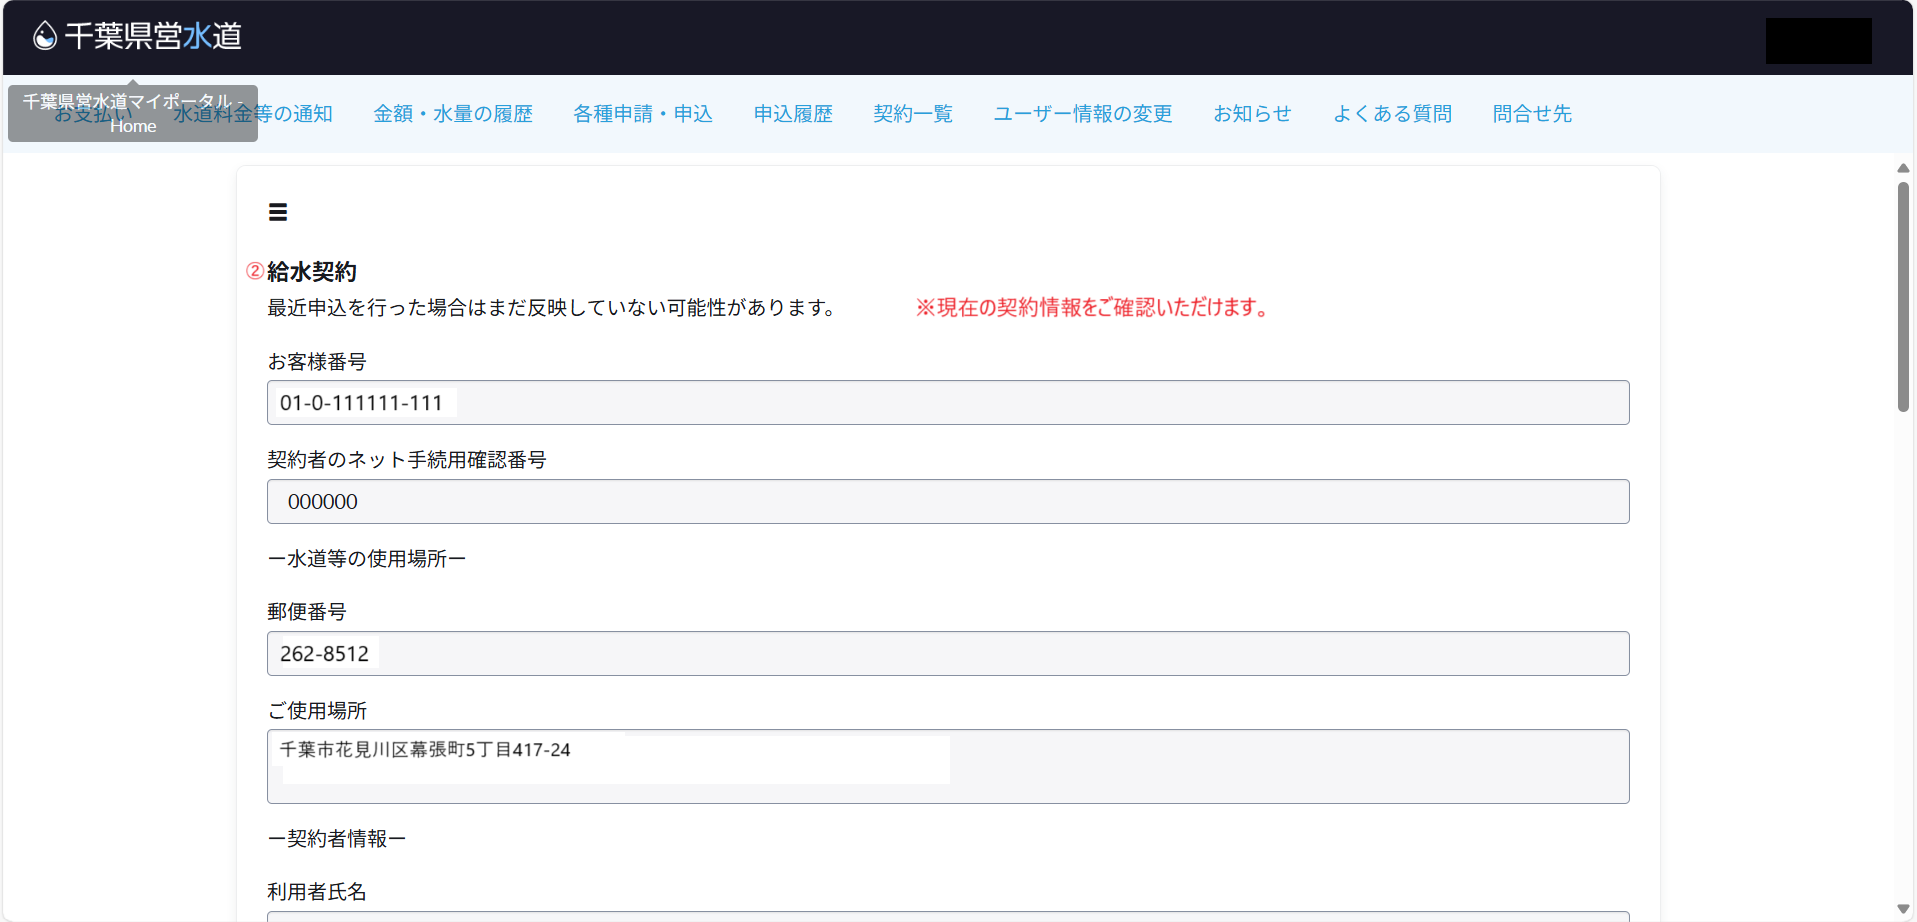Select 申込履歴 in navigation bar
The image size is (1917, 922).
click(793, 114)
